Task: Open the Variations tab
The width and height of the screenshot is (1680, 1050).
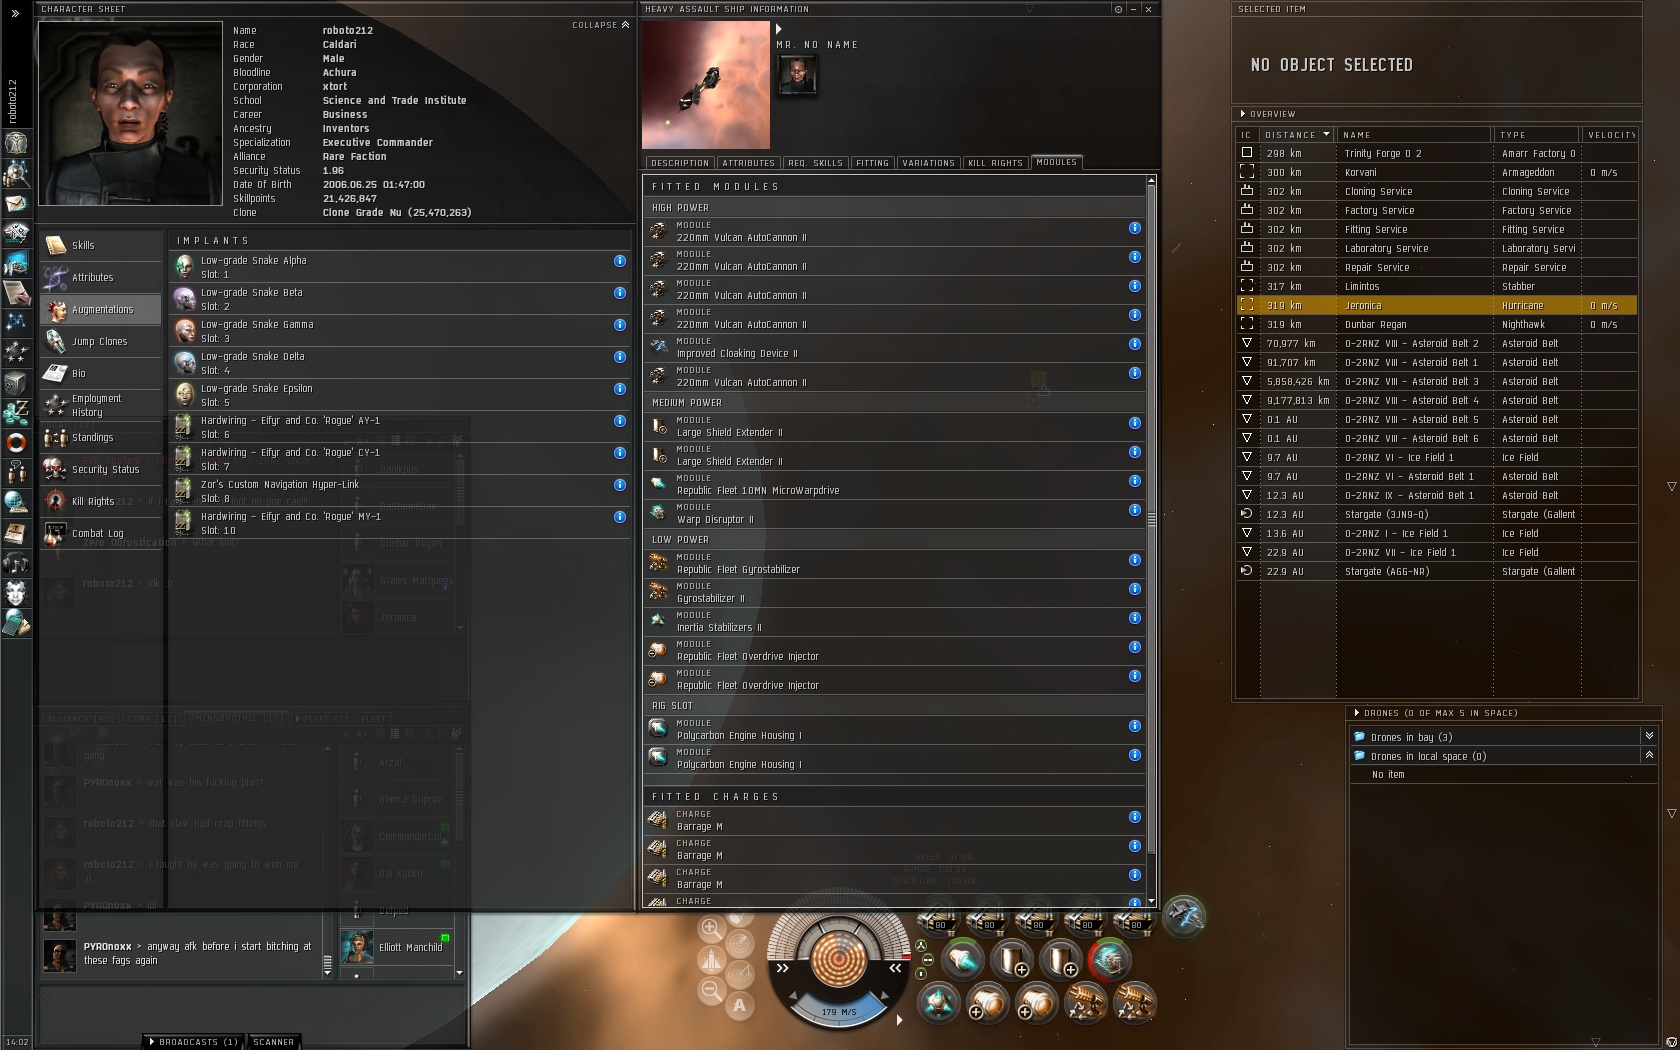Action: coord(928,163)
